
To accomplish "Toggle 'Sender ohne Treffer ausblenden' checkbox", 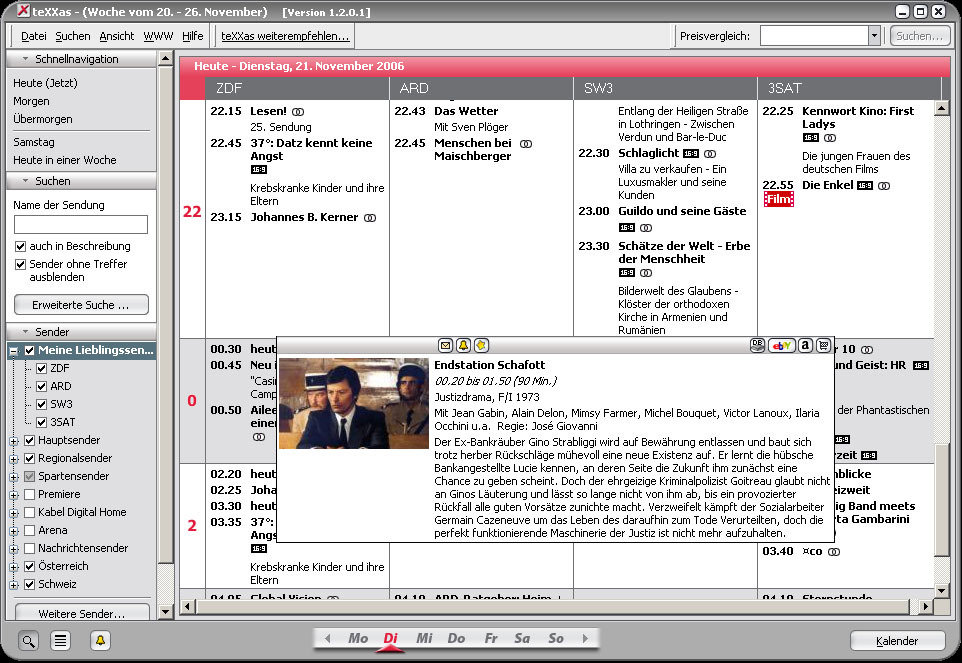I will pyautogui.click(x=20, y=264).
